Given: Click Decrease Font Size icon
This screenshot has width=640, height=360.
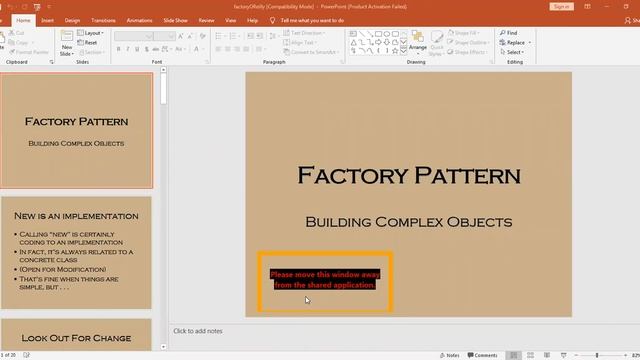Looking at the screenshot, I should [x=190, y=36].
